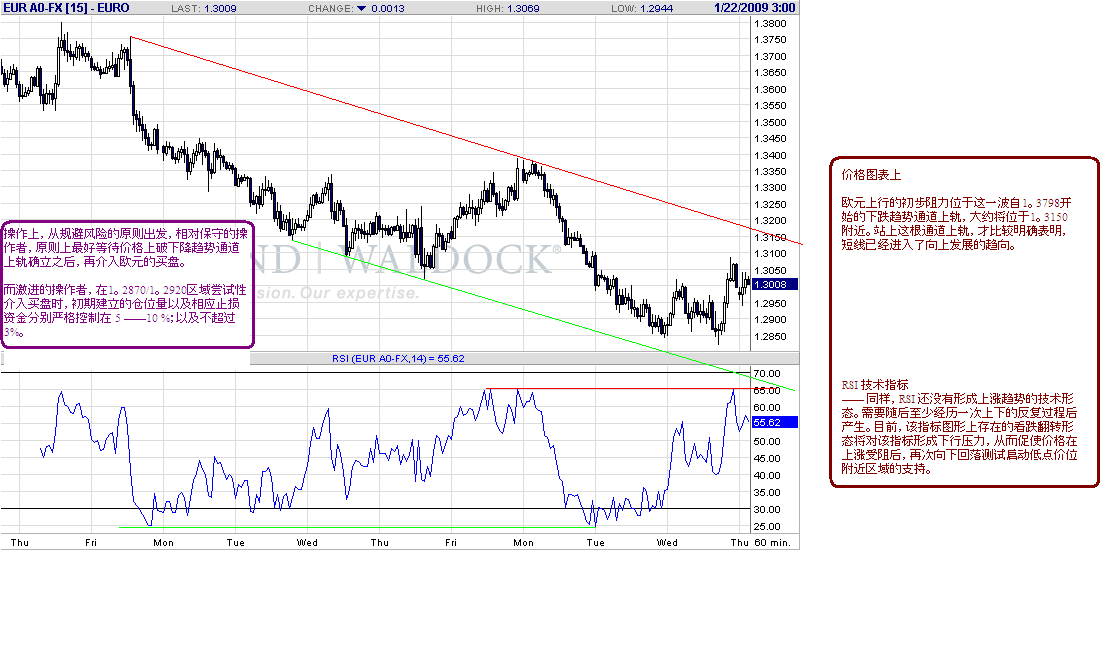Click the 1.3500 price axis label
Screen dimensions: 1104x668
tap(770, 122)
